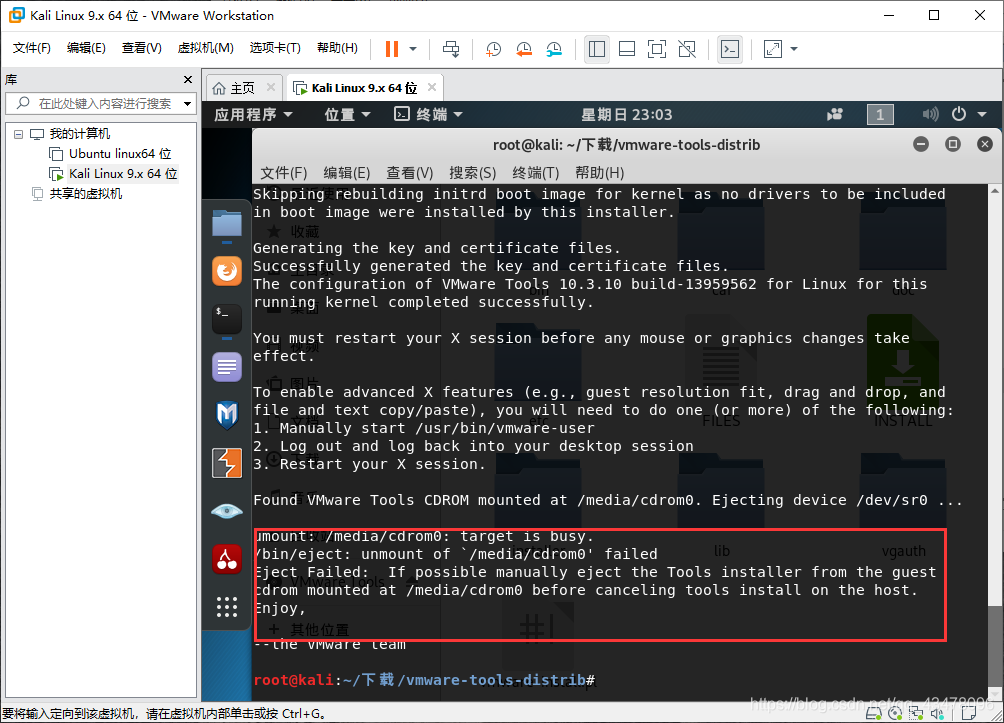Click the clock 星期日 23:03
Image resolution: width=1004 pixels, height=723 pixels.
tap(626, 115)
